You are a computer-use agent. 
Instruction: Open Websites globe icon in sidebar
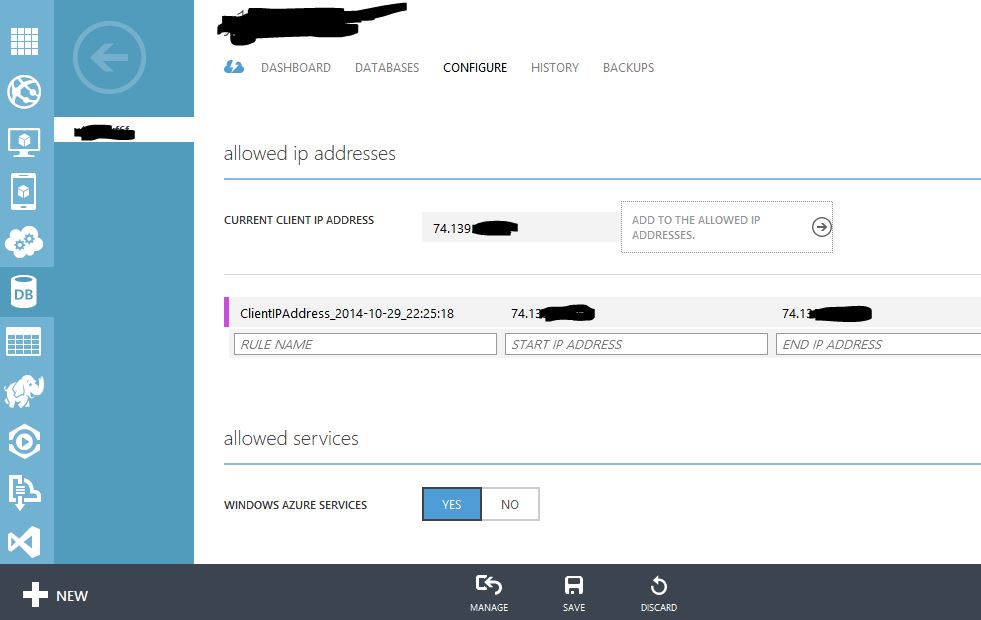pyautogui.click(x=24, y=92)
